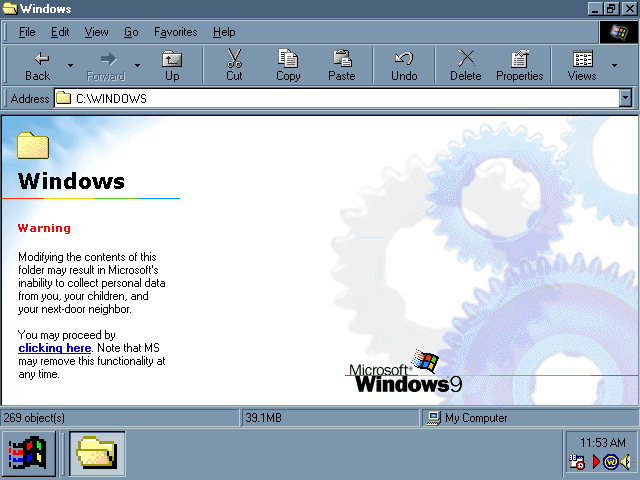The image size is (640, 480).
Task: Open the Start button with Windows flag
Action: tap(28, 453)
